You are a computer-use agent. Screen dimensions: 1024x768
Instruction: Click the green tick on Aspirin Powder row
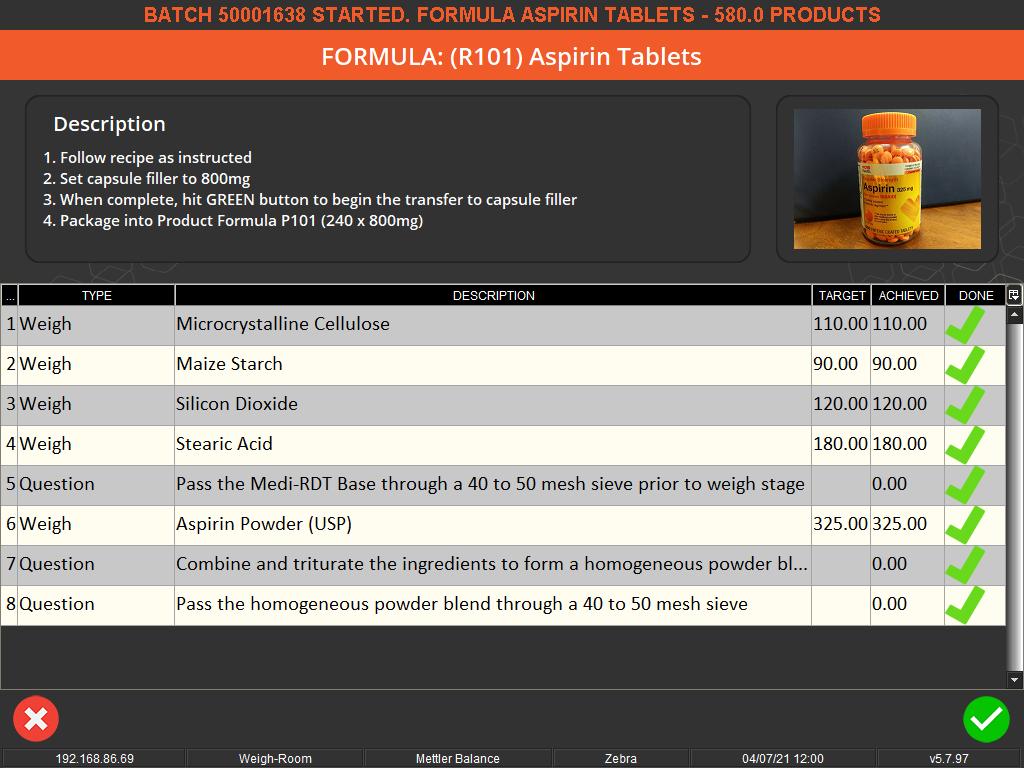tap(972, 524)
